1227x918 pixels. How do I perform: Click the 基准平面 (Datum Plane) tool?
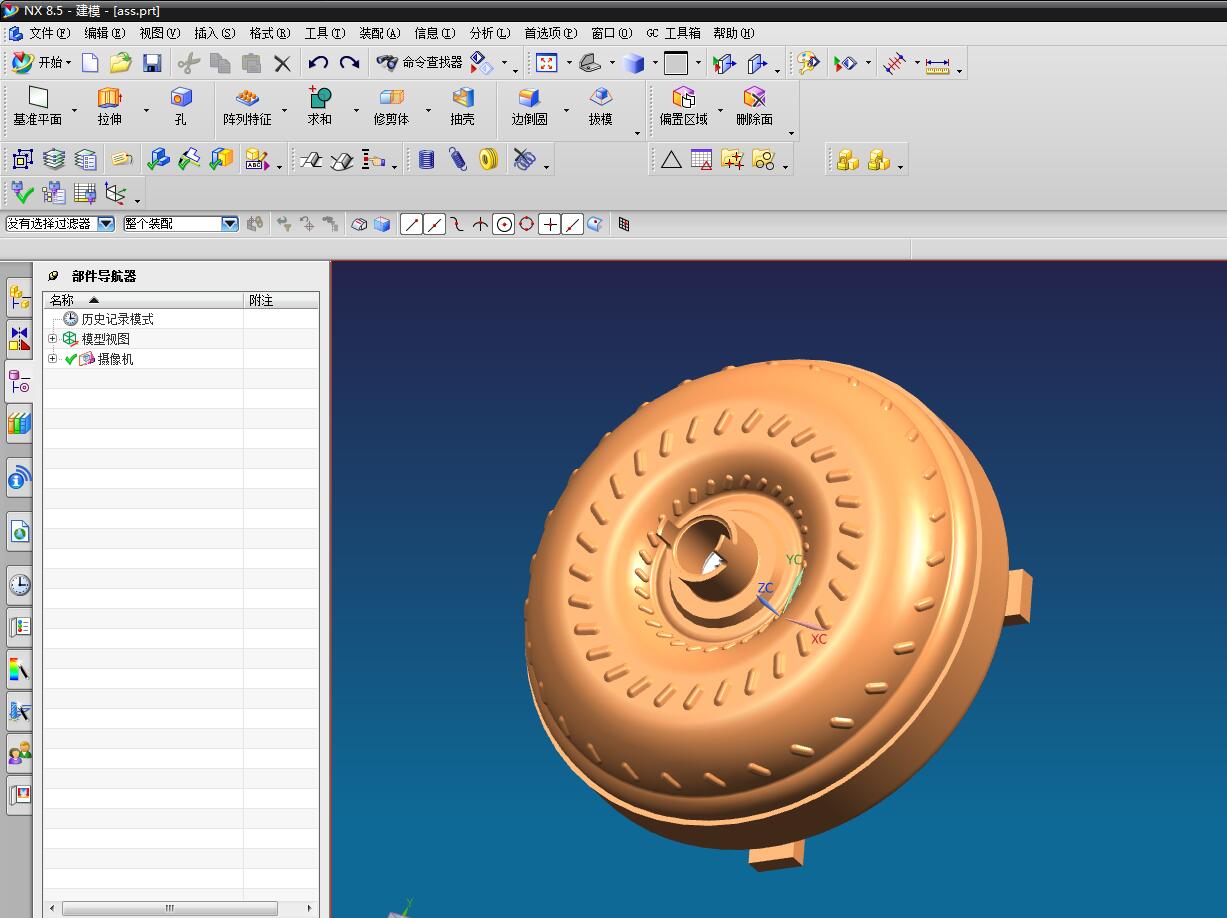(38, 106)
